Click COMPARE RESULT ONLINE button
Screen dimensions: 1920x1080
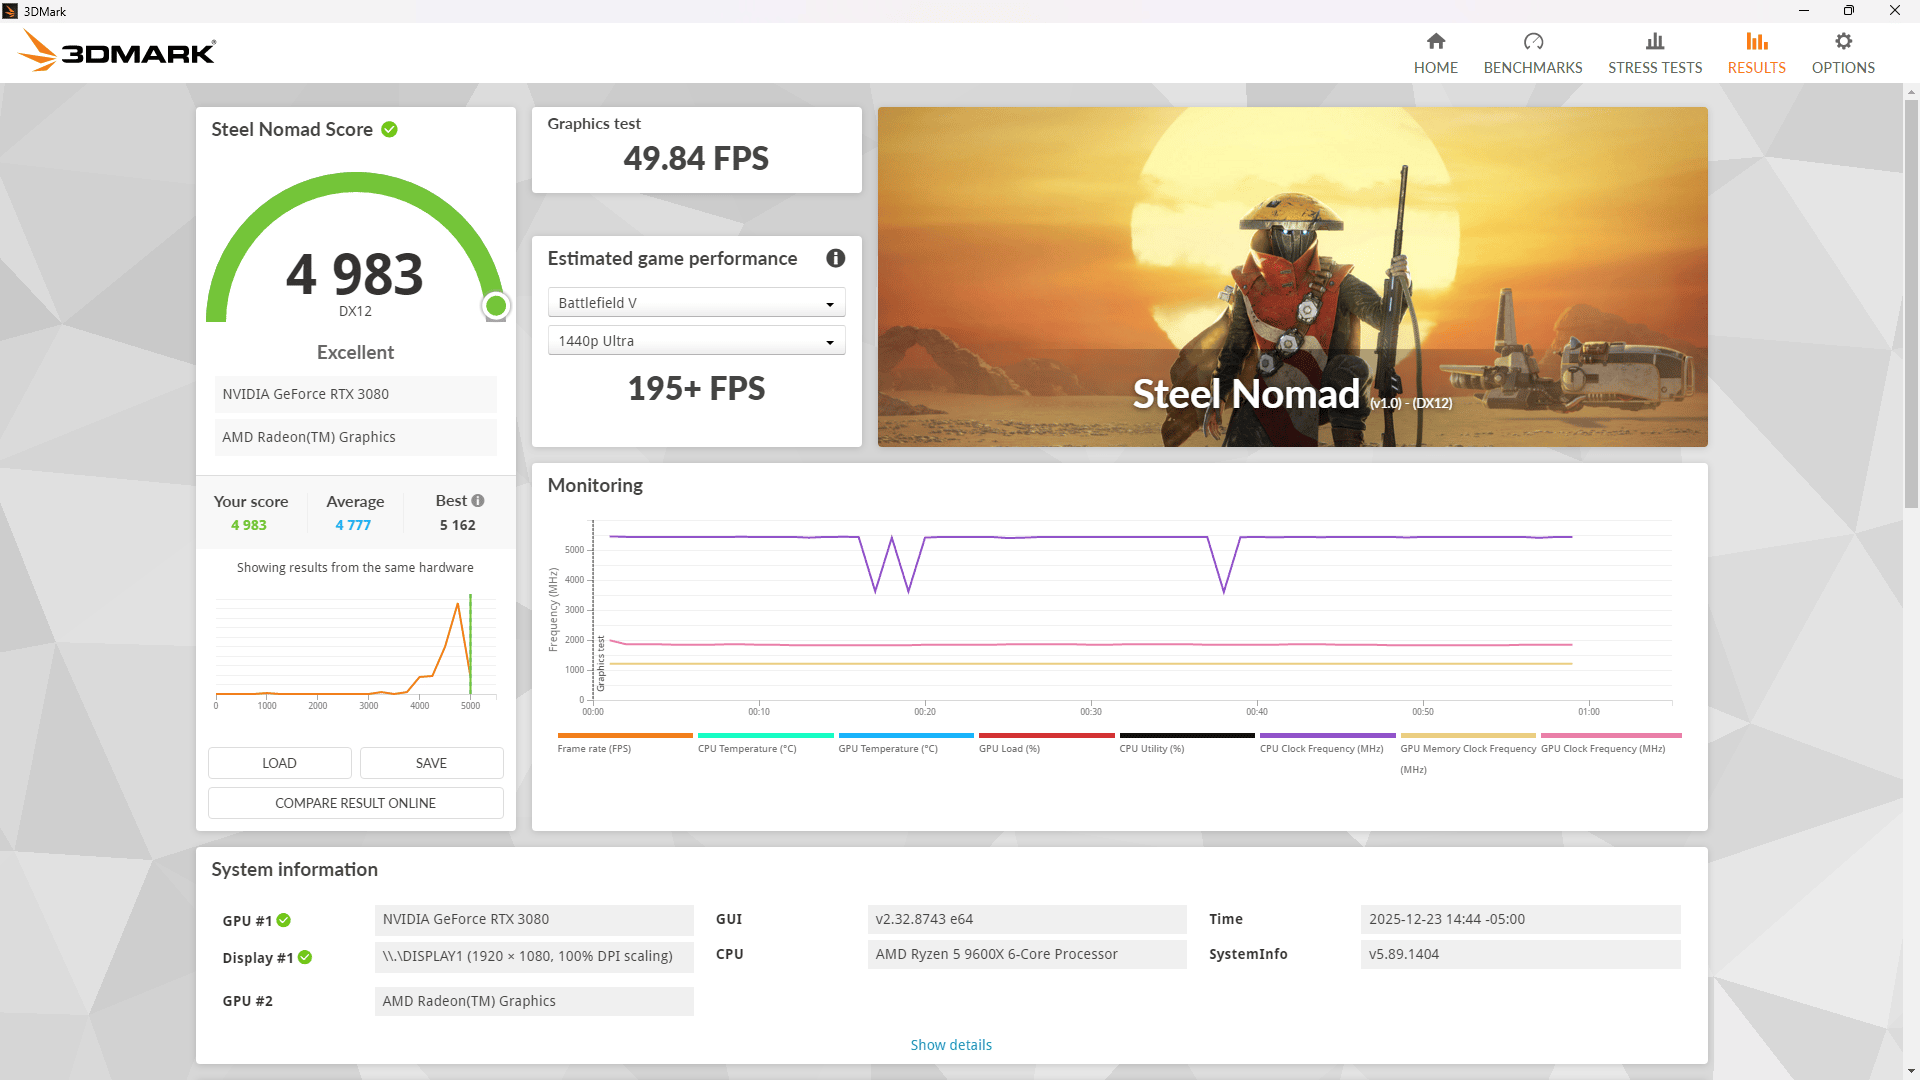pyautogui.click(x=355, y=803)
